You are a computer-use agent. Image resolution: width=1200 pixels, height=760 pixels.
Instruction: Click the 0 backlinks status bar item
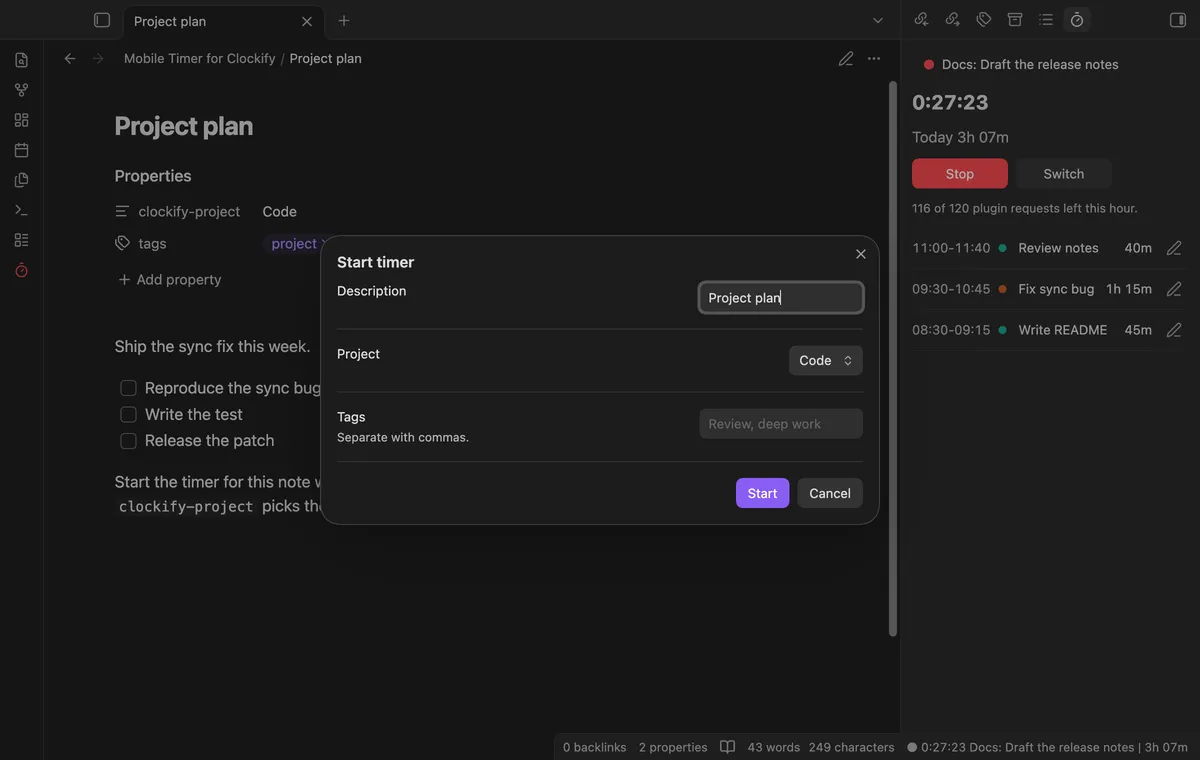pos(595,747)
